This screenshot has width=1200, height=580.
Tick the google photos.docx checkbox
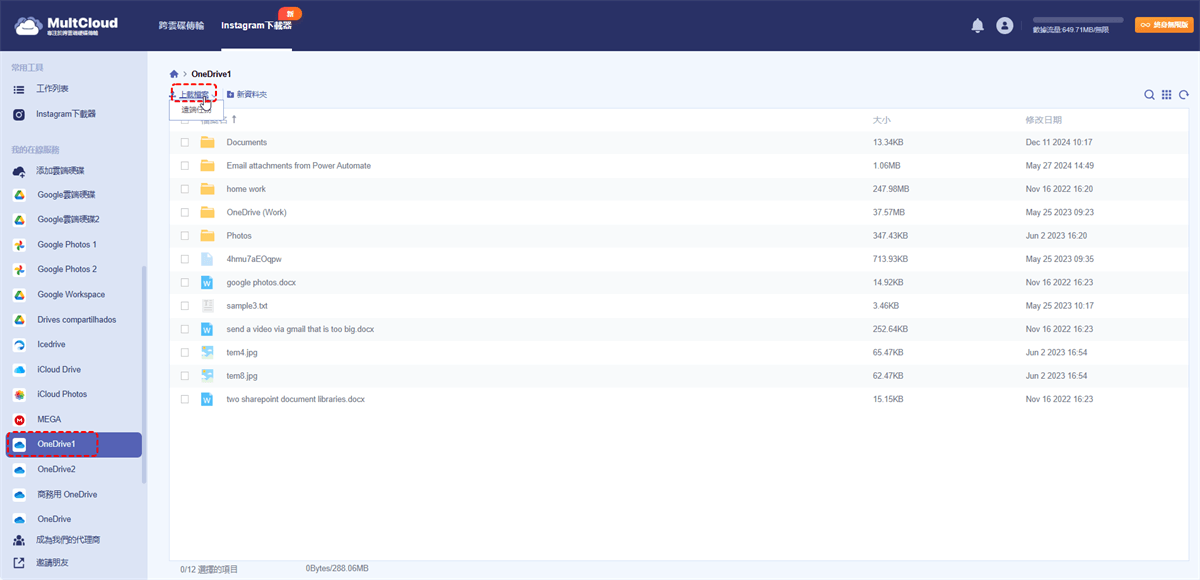click(x=184, y=282)
